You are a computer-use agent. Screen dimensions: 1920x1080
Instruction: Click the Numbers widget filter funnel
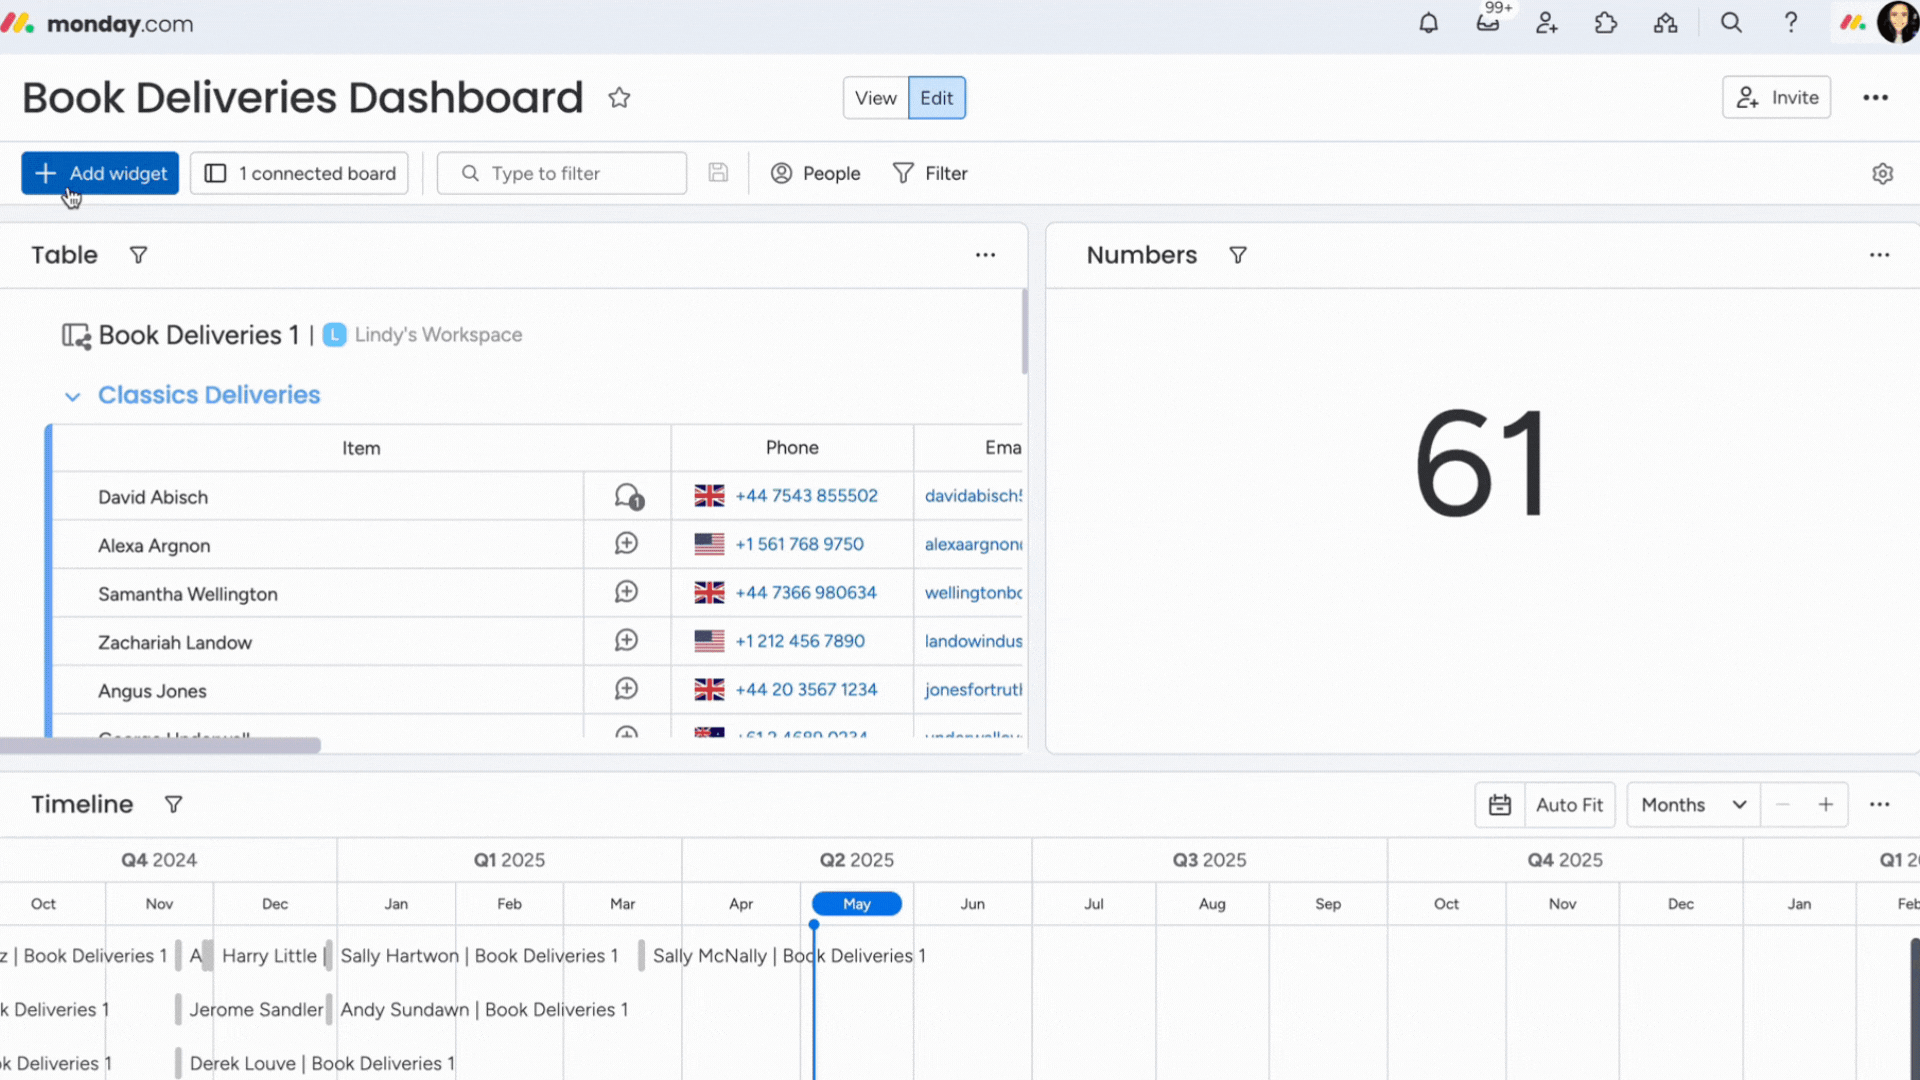pyautogui.click(x=1237, y=256)
